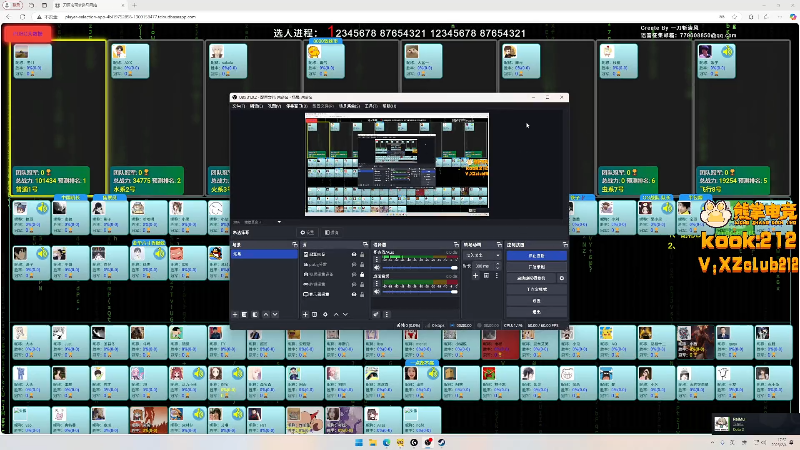Click the browser address bar

click(x=378, y=16)
